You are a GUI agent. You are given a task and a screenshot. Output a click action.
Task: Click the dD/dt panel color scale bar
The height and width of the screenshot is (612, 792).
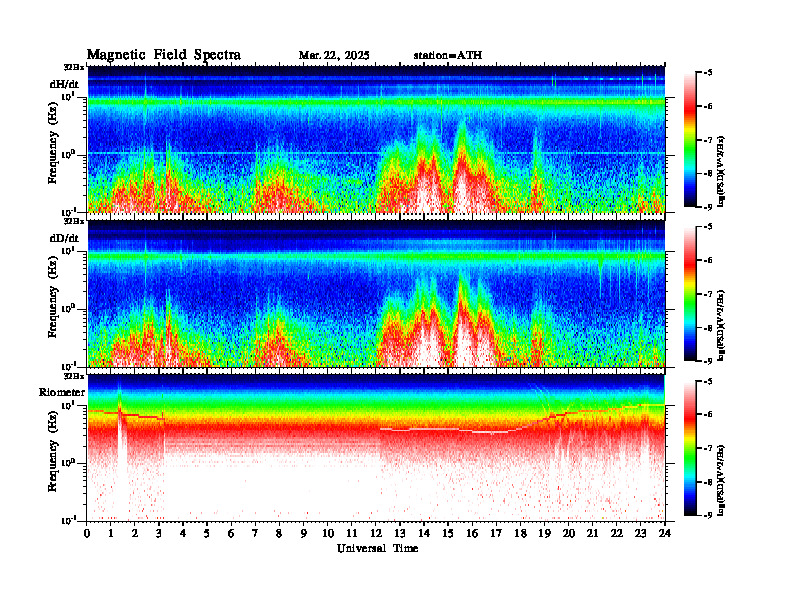point(690,294)
